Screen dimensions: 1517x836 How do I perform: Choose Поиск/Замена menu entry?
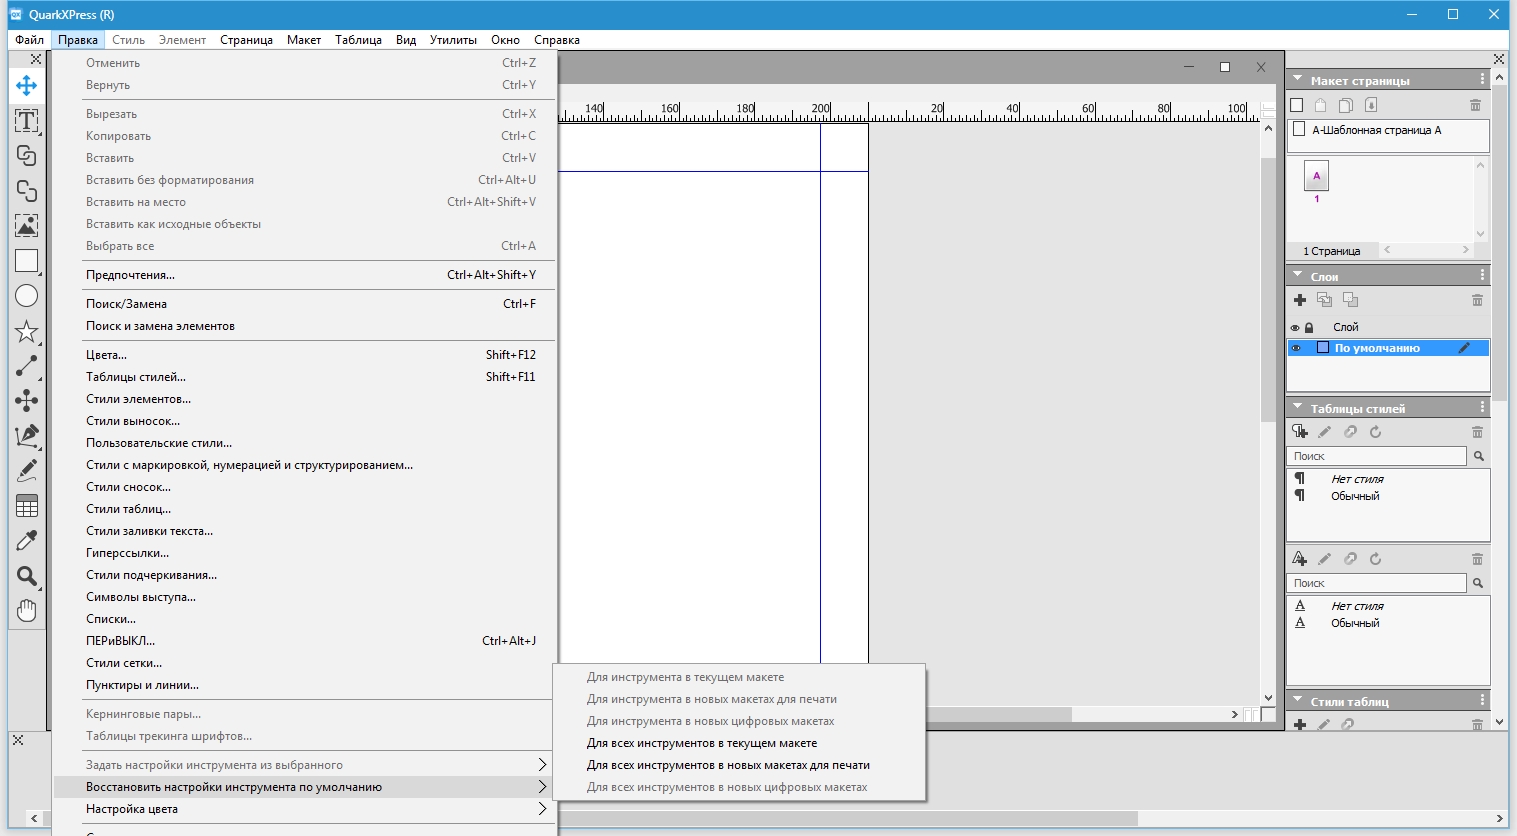(x=304, y=304)
